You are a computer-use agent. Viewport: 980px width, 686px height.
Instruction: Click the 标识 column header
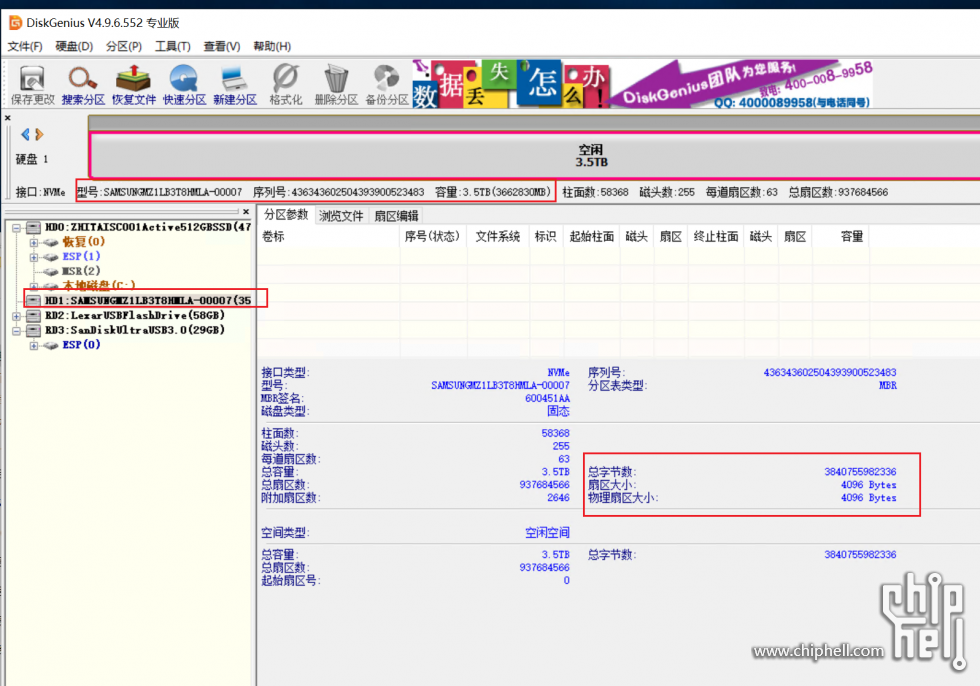tap(546, 236)
